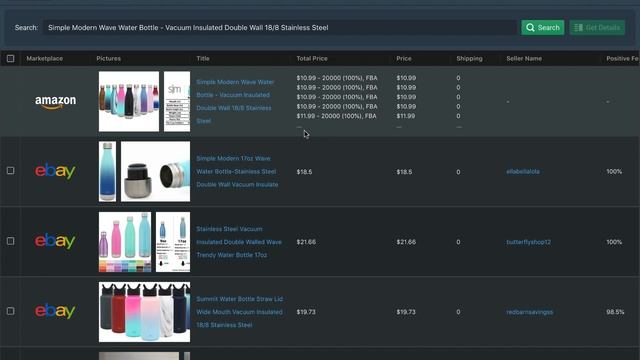Open Summit Water Bottle Straw Lid link

click(x=240, y=312)
